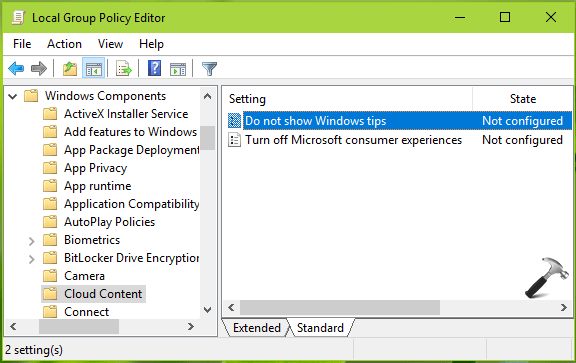Expand the Biometrics tree node
This screenshot has height=363, width=576.
coord(32,241)
